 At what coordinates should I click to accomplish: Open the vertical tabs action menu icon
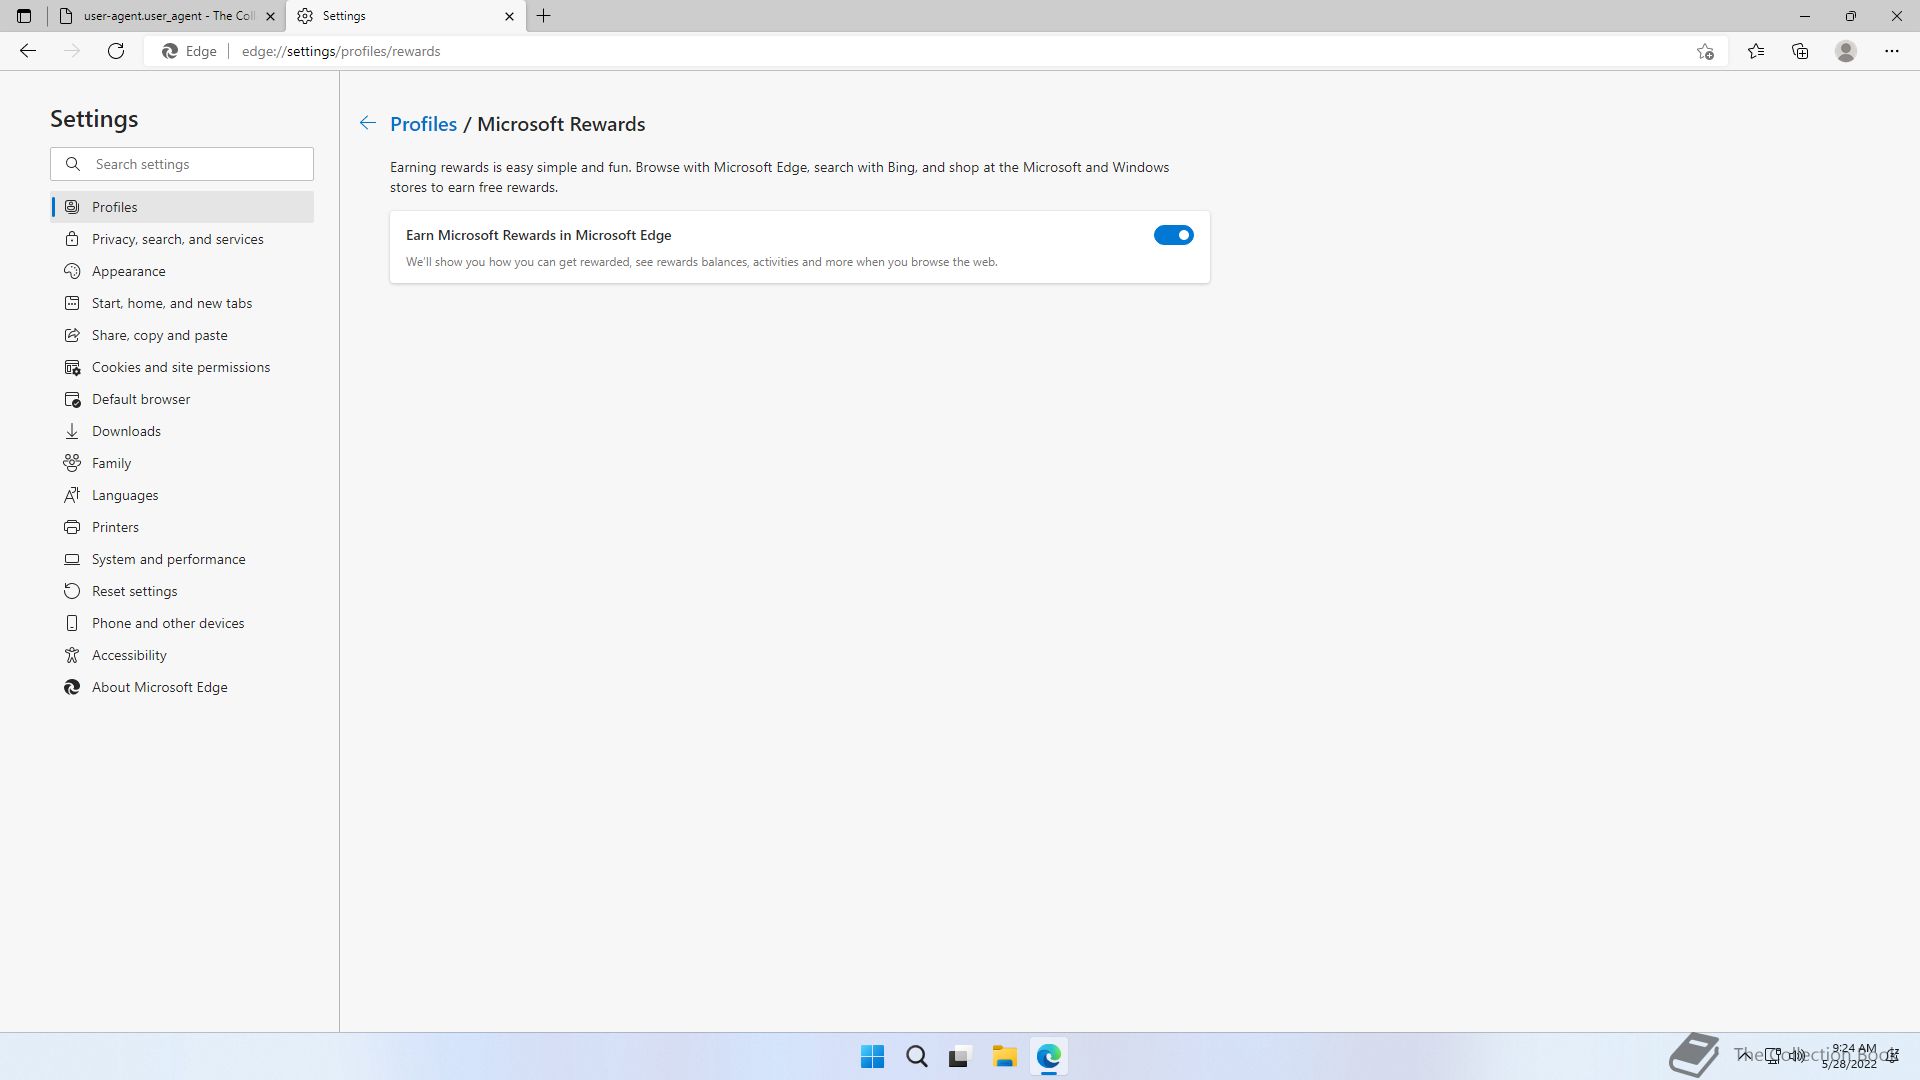tap(24, 16)
